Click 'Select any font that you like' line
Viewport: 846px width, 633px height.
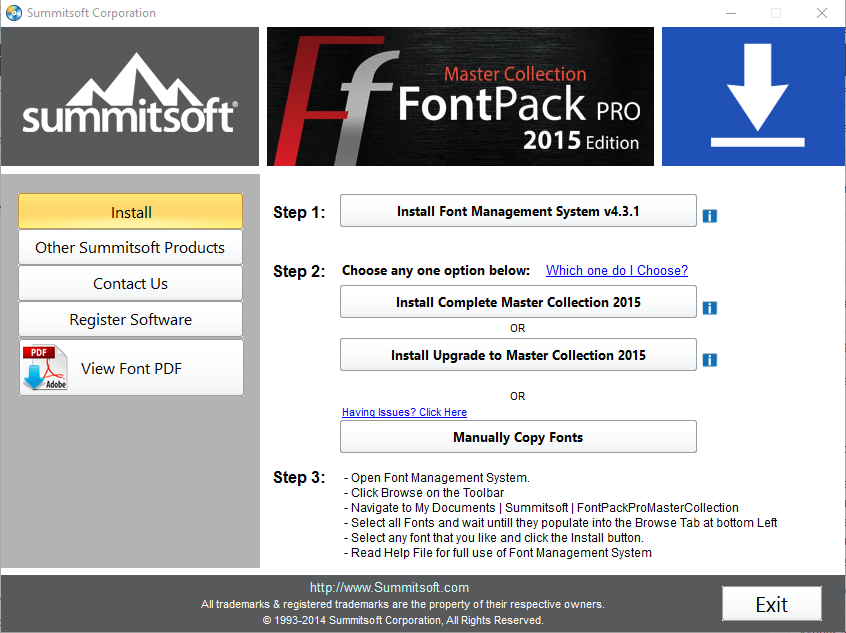pyautogui.click(x=494, y=537)
